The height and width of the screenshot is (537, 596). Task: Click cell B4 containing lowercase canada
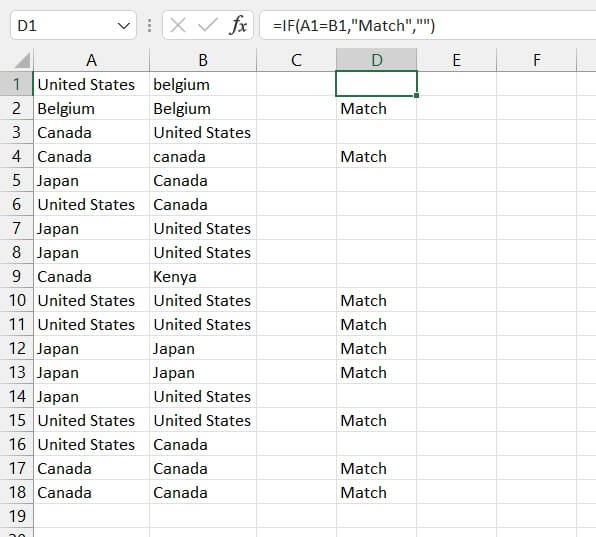(x=203, y=156)
